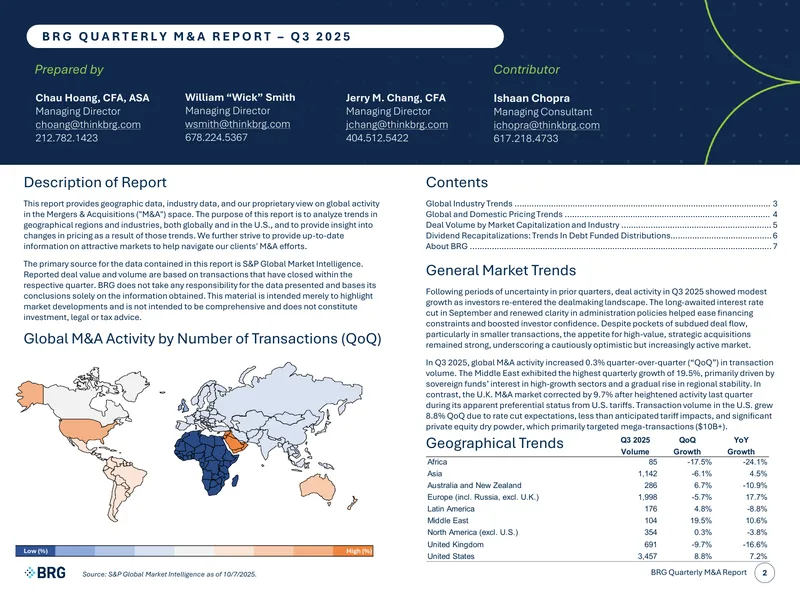Screen dimensions: 800x600
Task: Click the Low (%) end of the color legend
Action: click(x=35, y=551)
